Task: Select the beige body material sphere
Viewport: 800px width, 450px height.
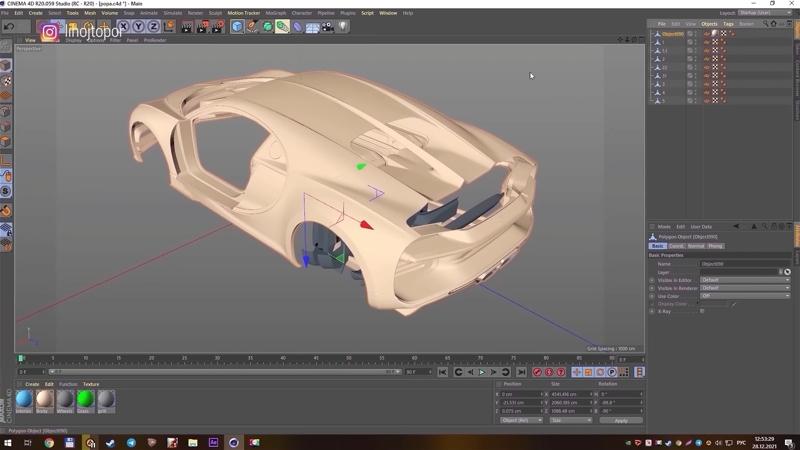Action: (x=44, y=398)
